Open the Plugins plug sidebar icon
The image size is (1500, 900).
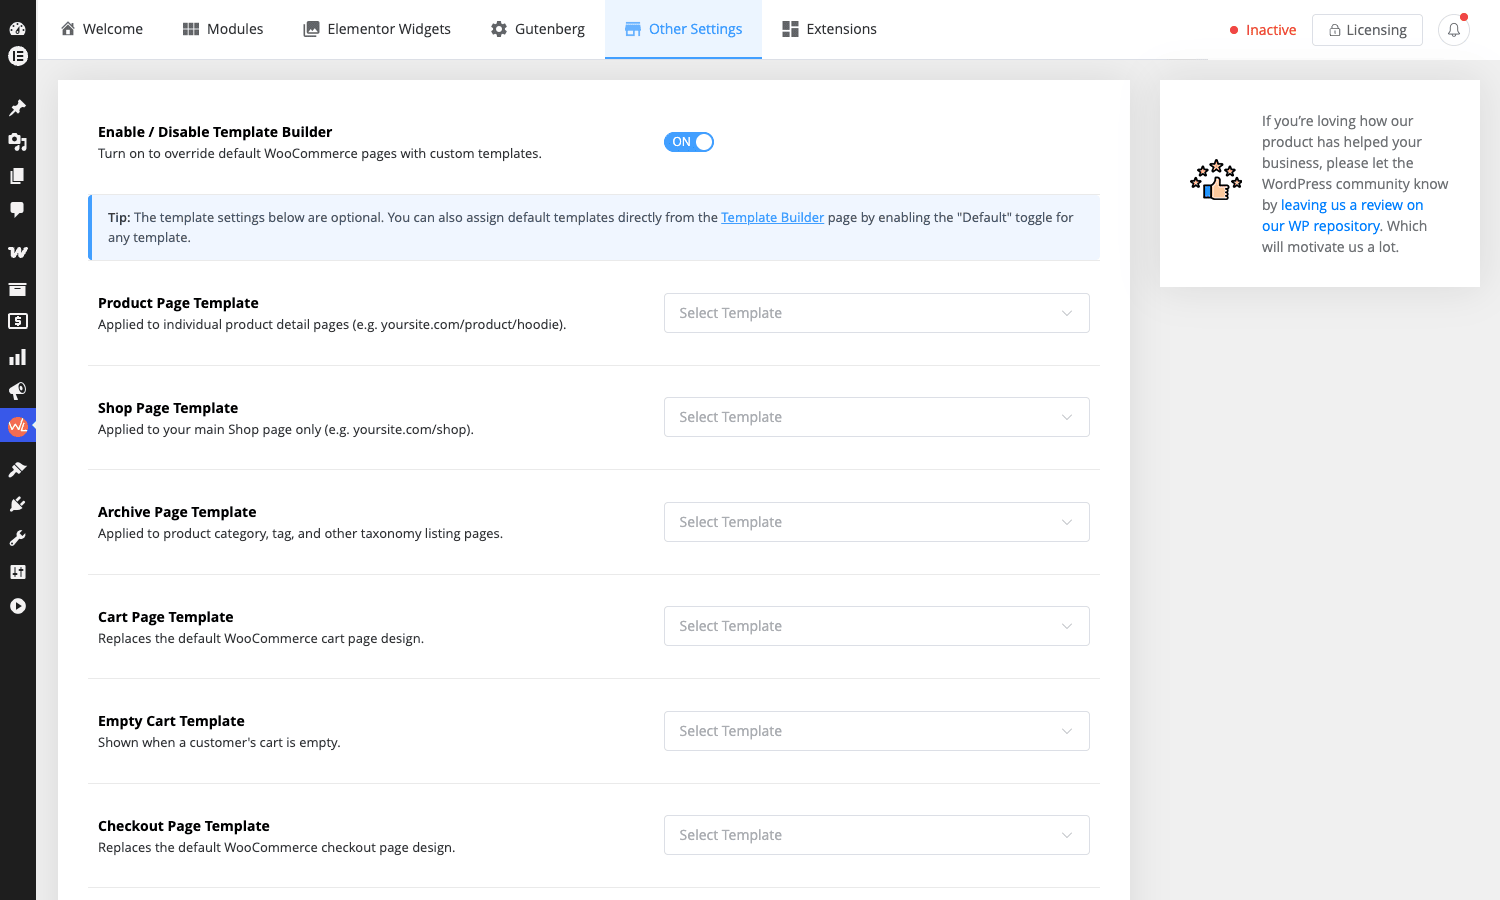point(17,504)
